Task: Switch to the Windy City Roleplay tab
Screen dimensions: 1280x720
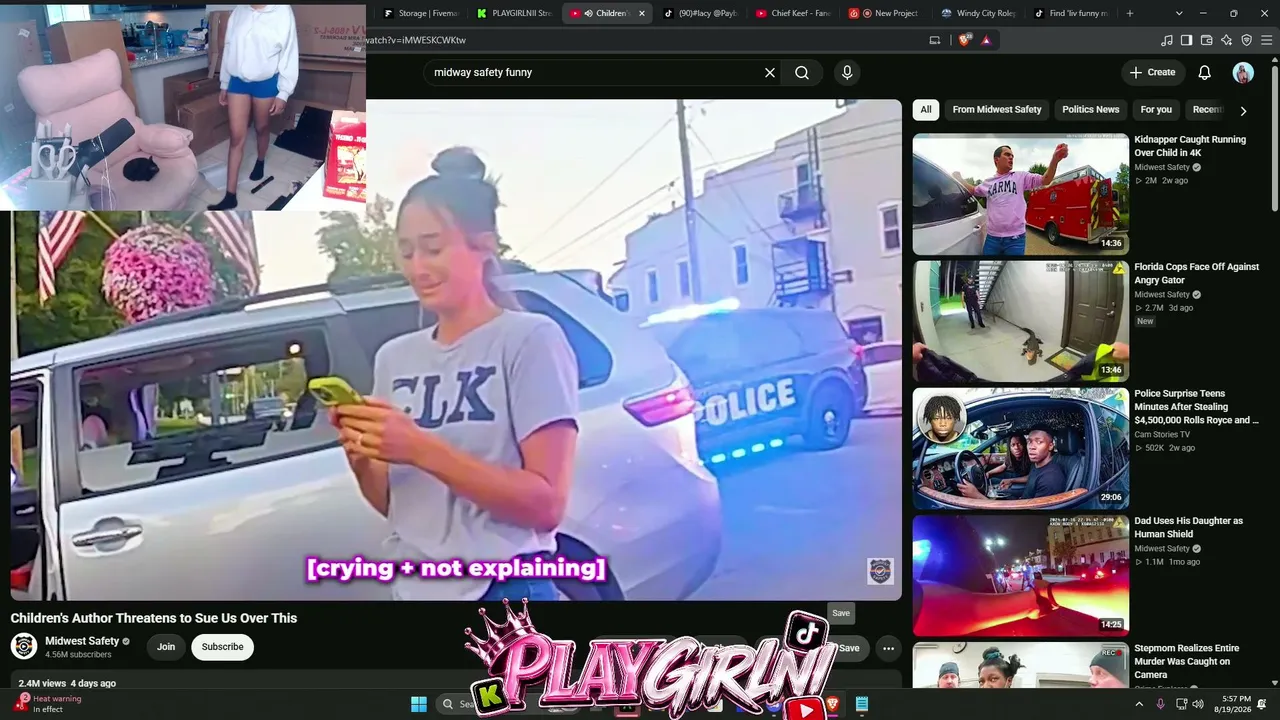Action: pos(978,13)
